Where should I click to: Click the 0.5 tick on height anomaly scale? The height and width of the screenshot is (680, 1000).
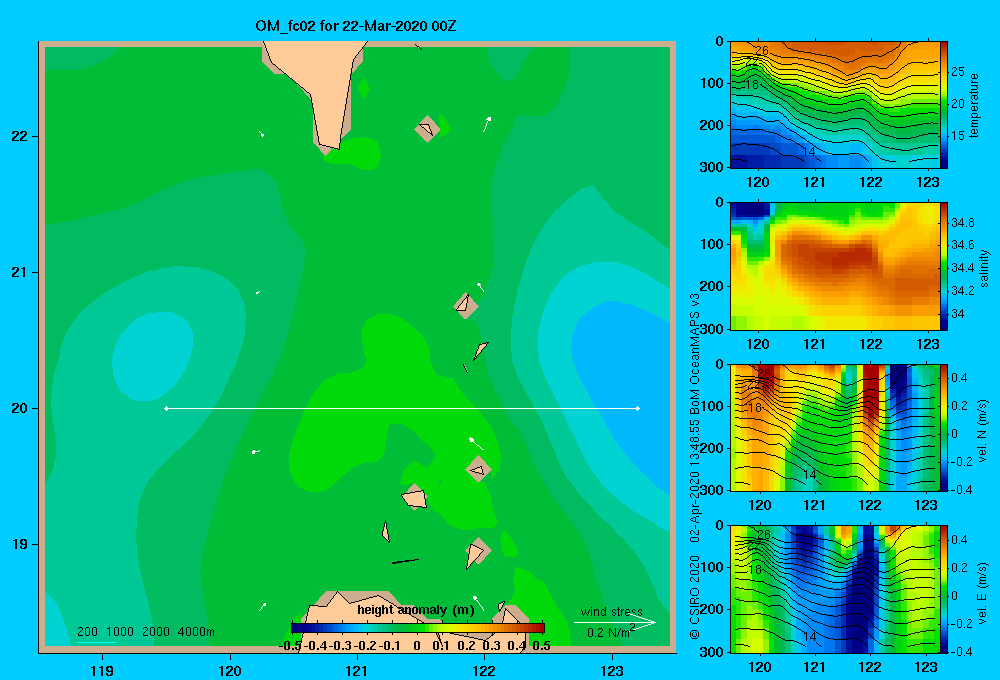pos(541,646)
